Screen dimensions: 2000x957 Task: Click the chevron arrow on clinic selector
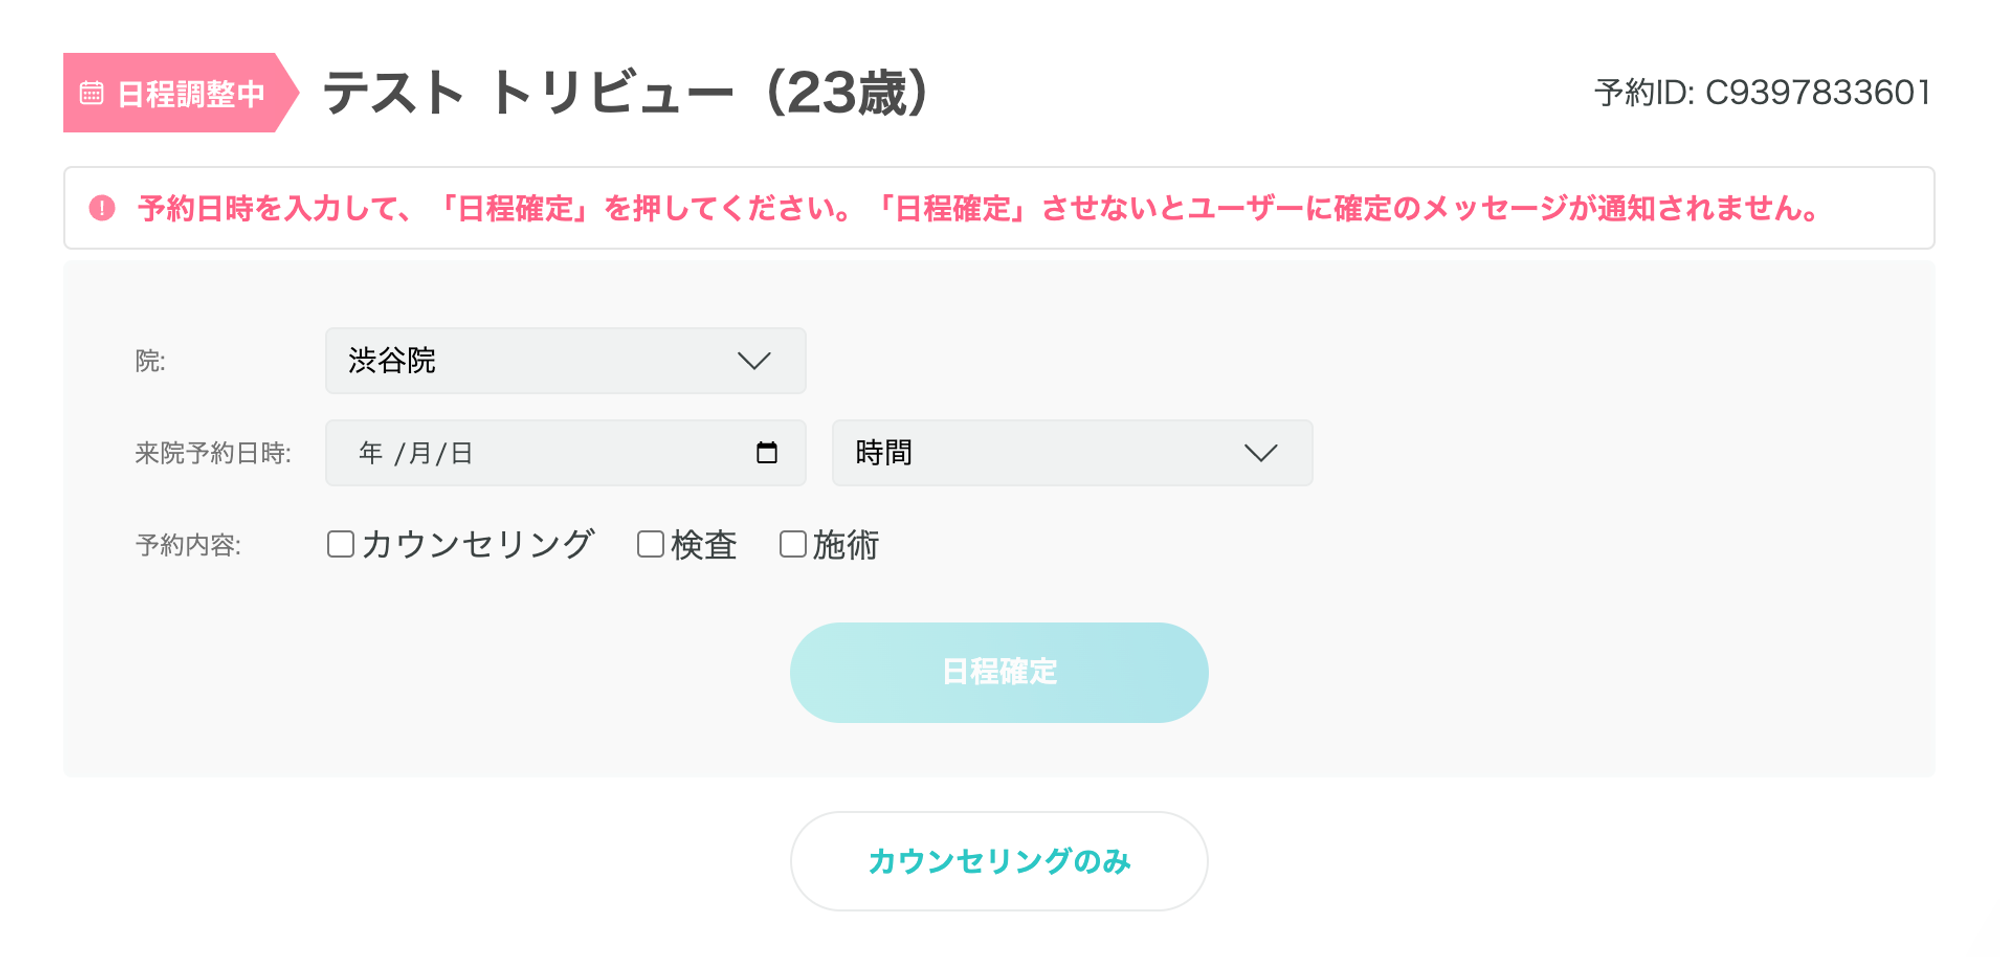754,361
